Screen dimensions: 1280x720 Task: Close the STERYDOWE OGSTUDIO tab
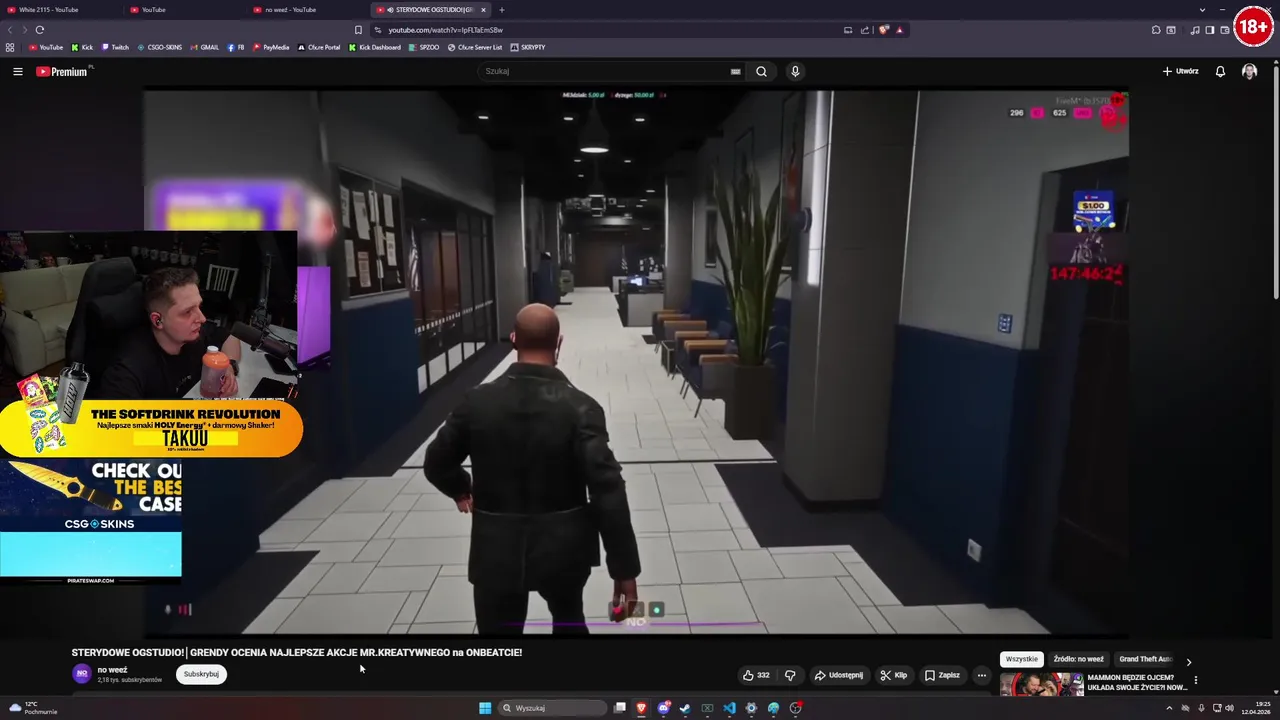coord(483,10)
